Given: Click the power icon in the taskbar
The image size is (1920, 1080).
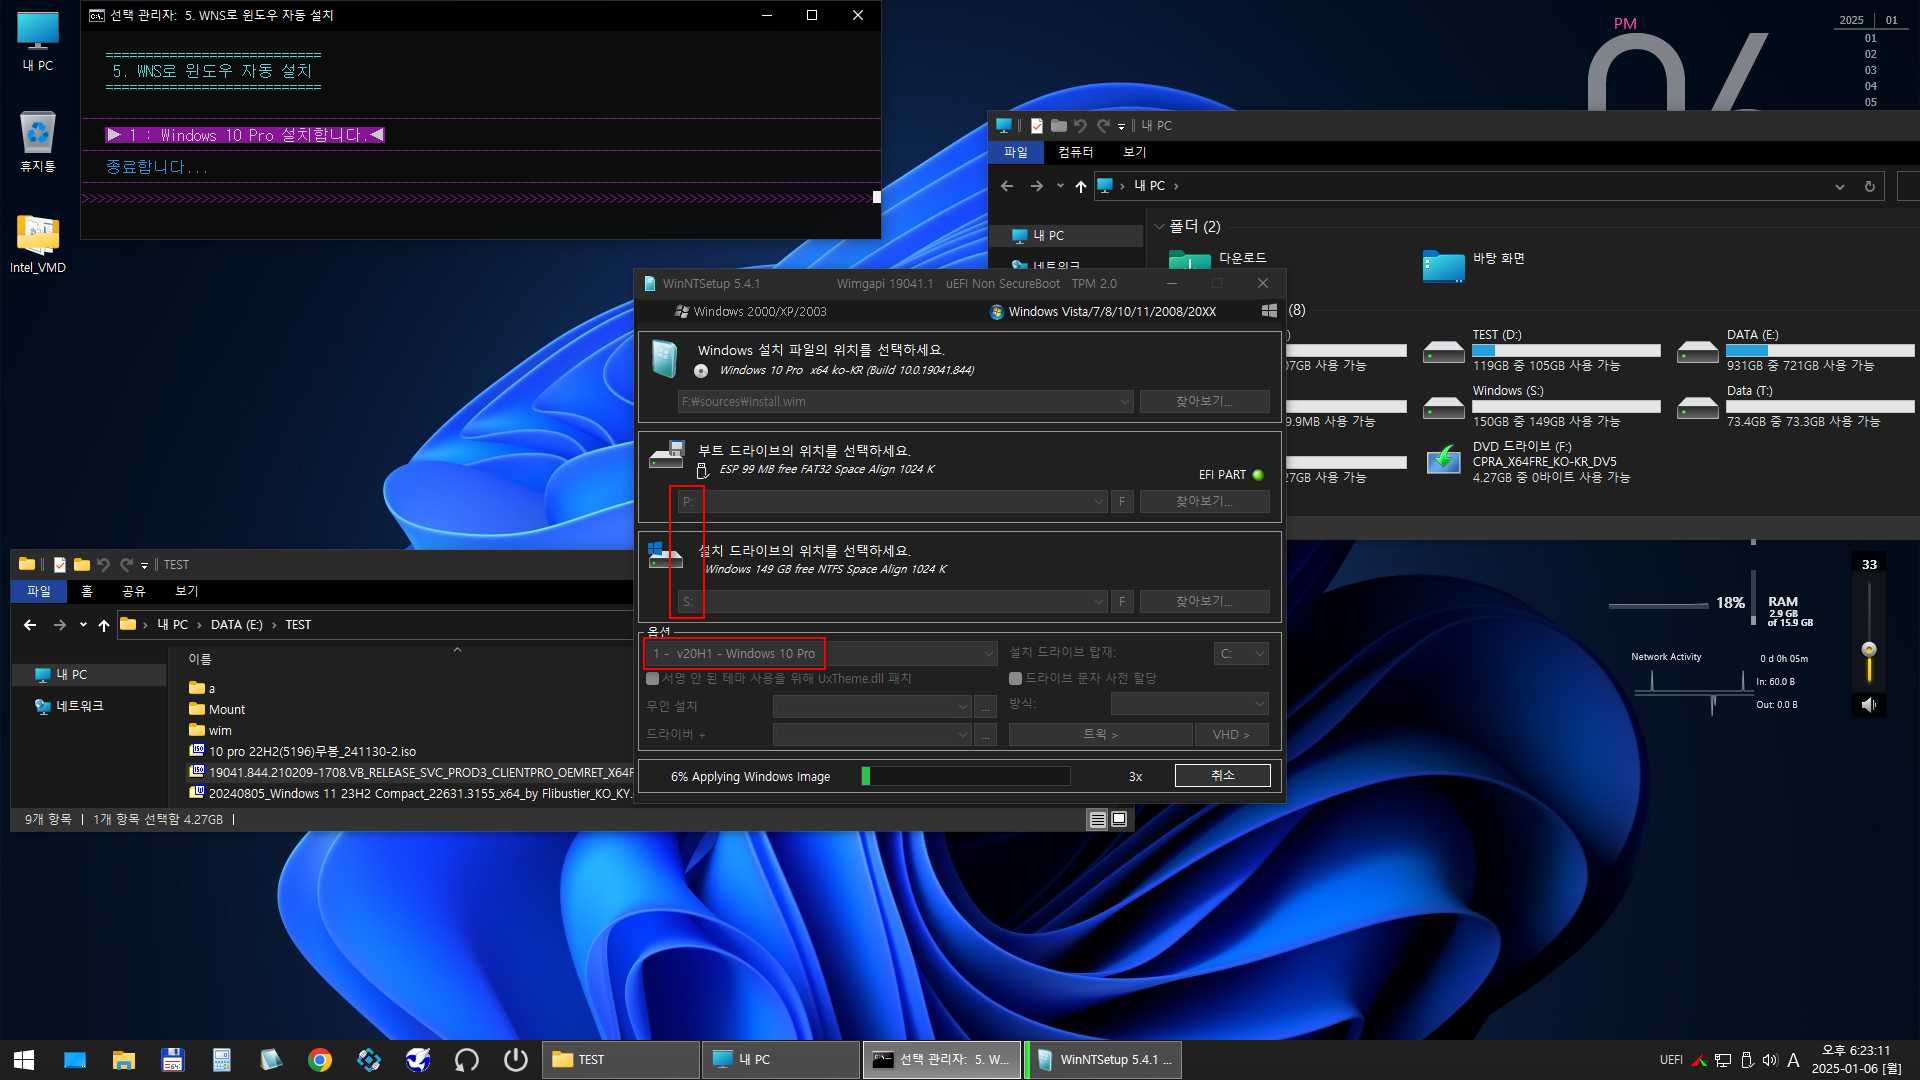Looking at the screenshot, I should tap(516, 1060).
